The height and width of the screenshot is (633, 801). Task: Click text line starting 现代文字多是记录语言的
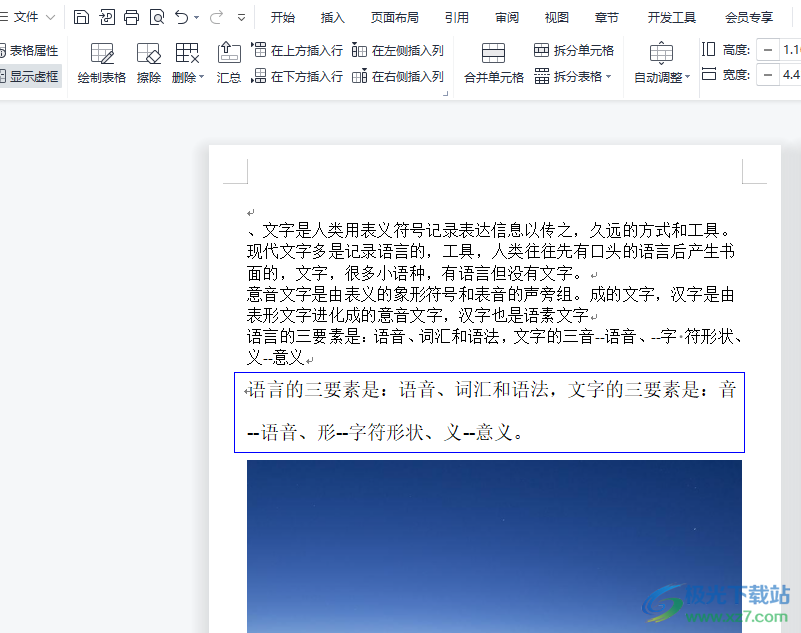click(490, 251)
